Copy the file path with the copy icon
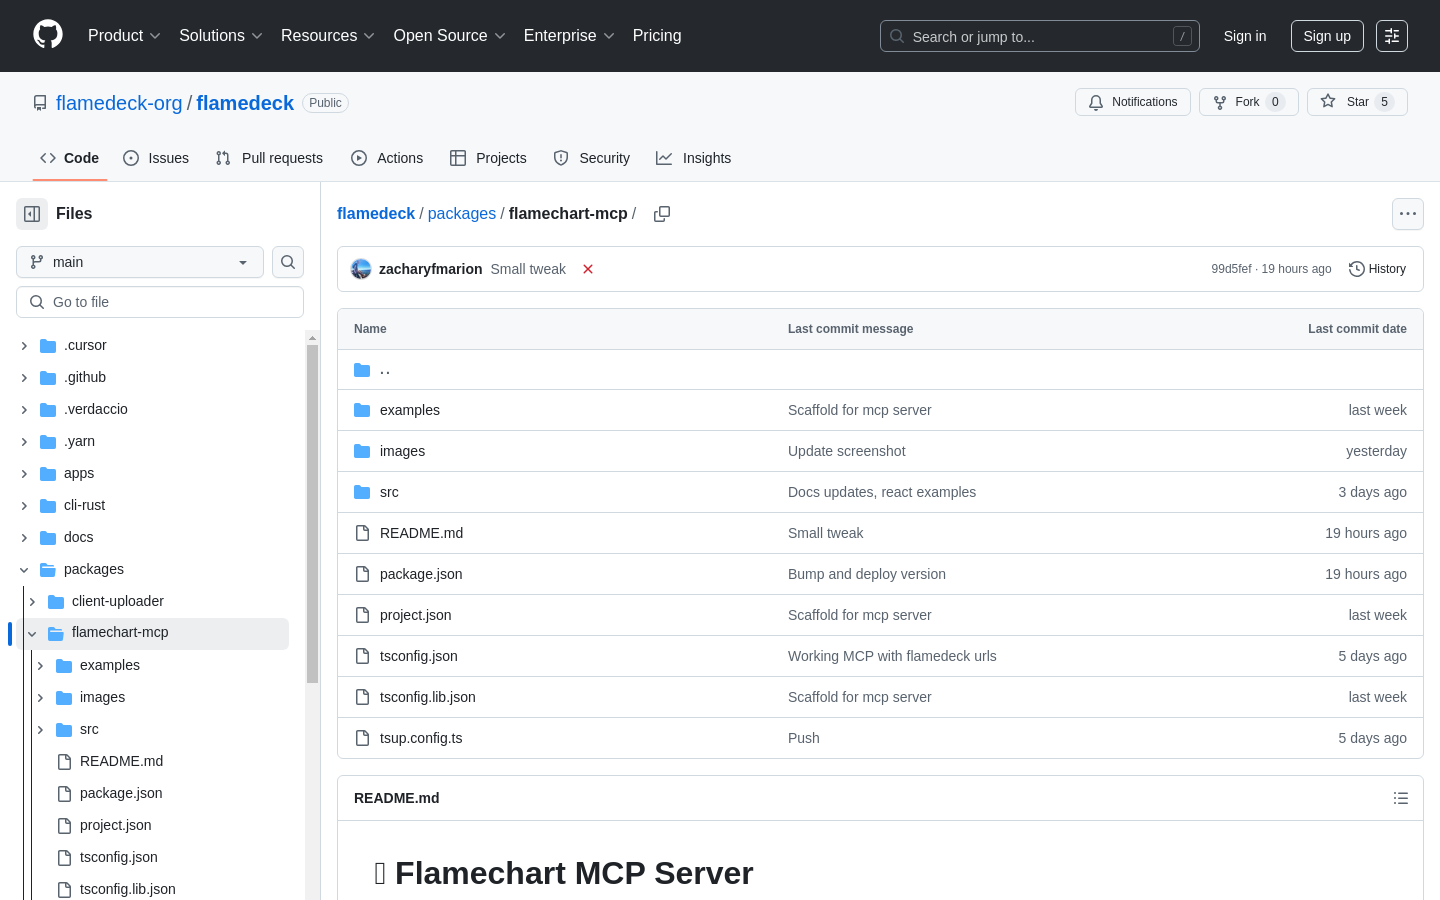The height and width of the screenshot is (900, 1440). tap(662, 214)
